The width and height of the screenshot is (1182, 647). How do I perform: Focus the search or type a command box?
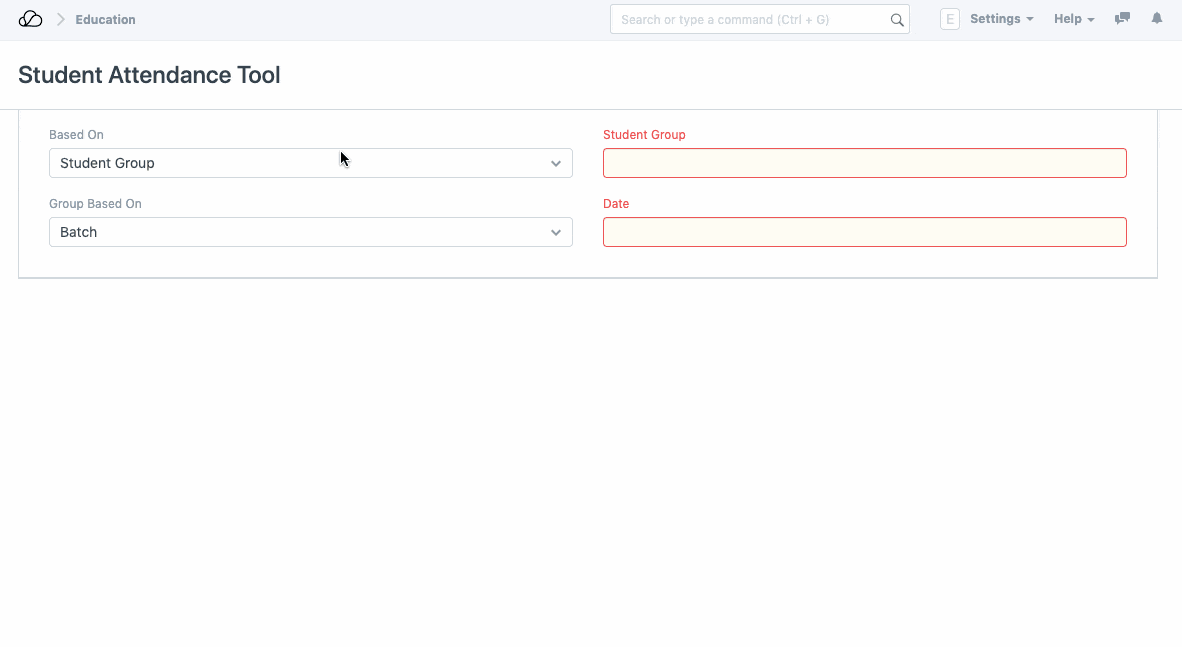pos(750,19)
